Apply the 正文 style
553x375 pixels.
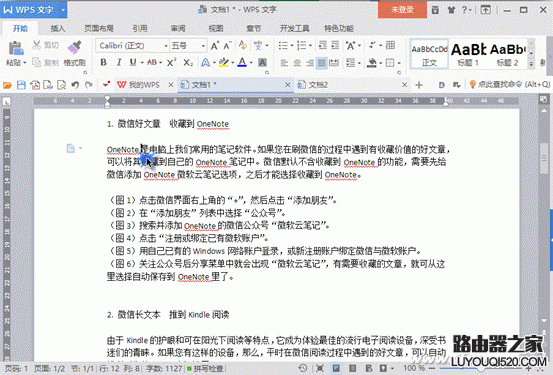tap(429, 55)
